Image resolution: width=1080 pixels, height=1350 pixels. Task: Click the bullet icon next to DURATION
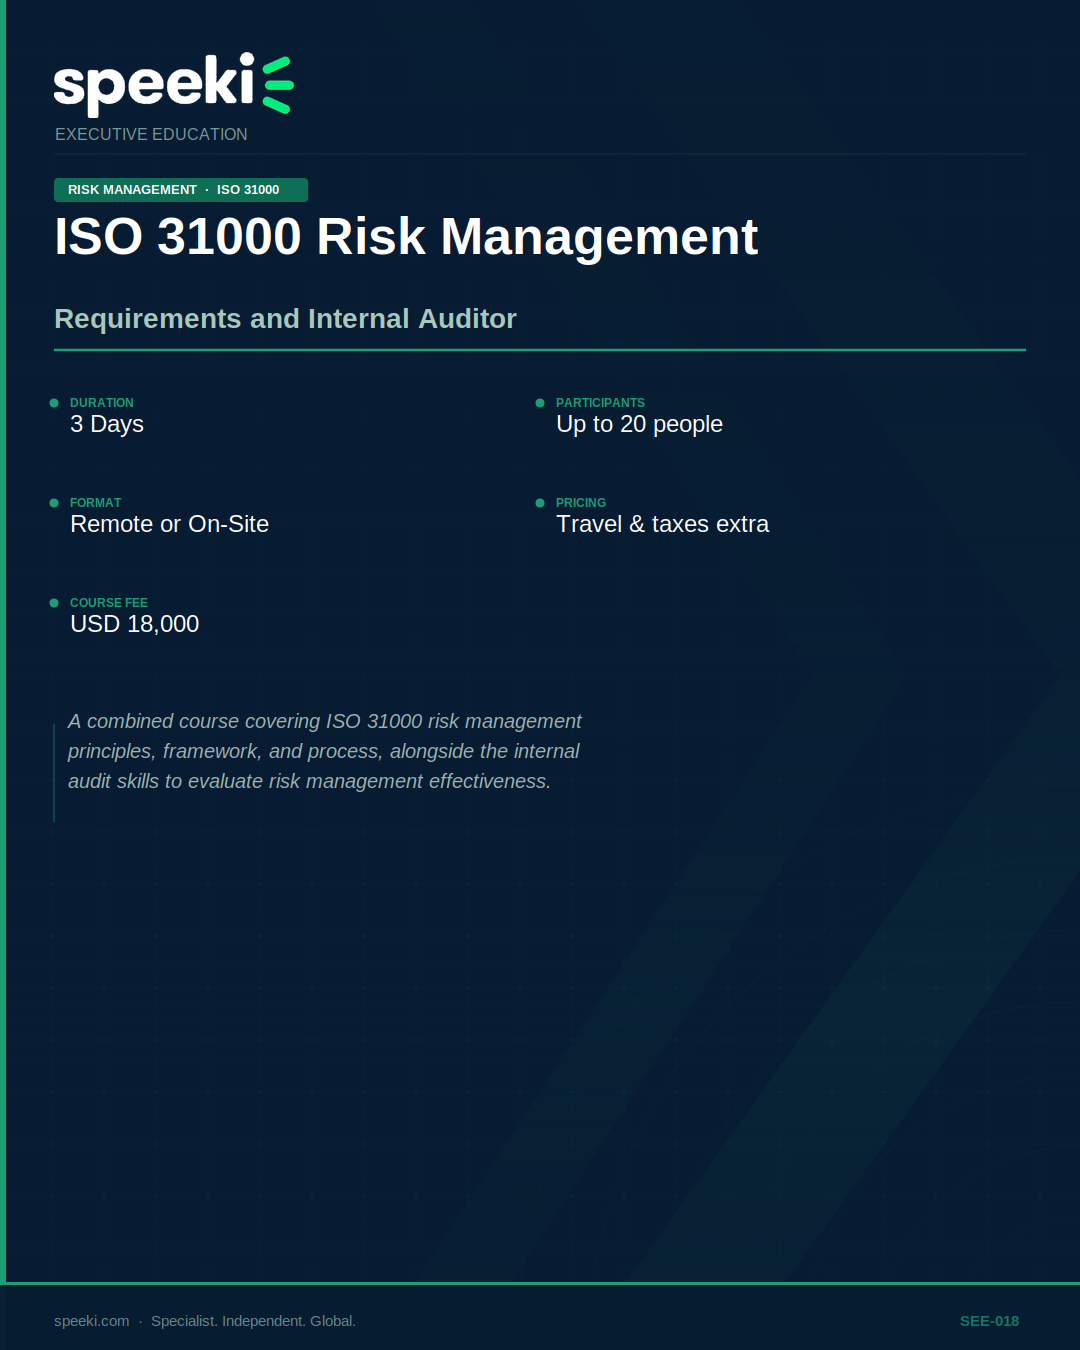pyautogui.click(x=54, y=402)
